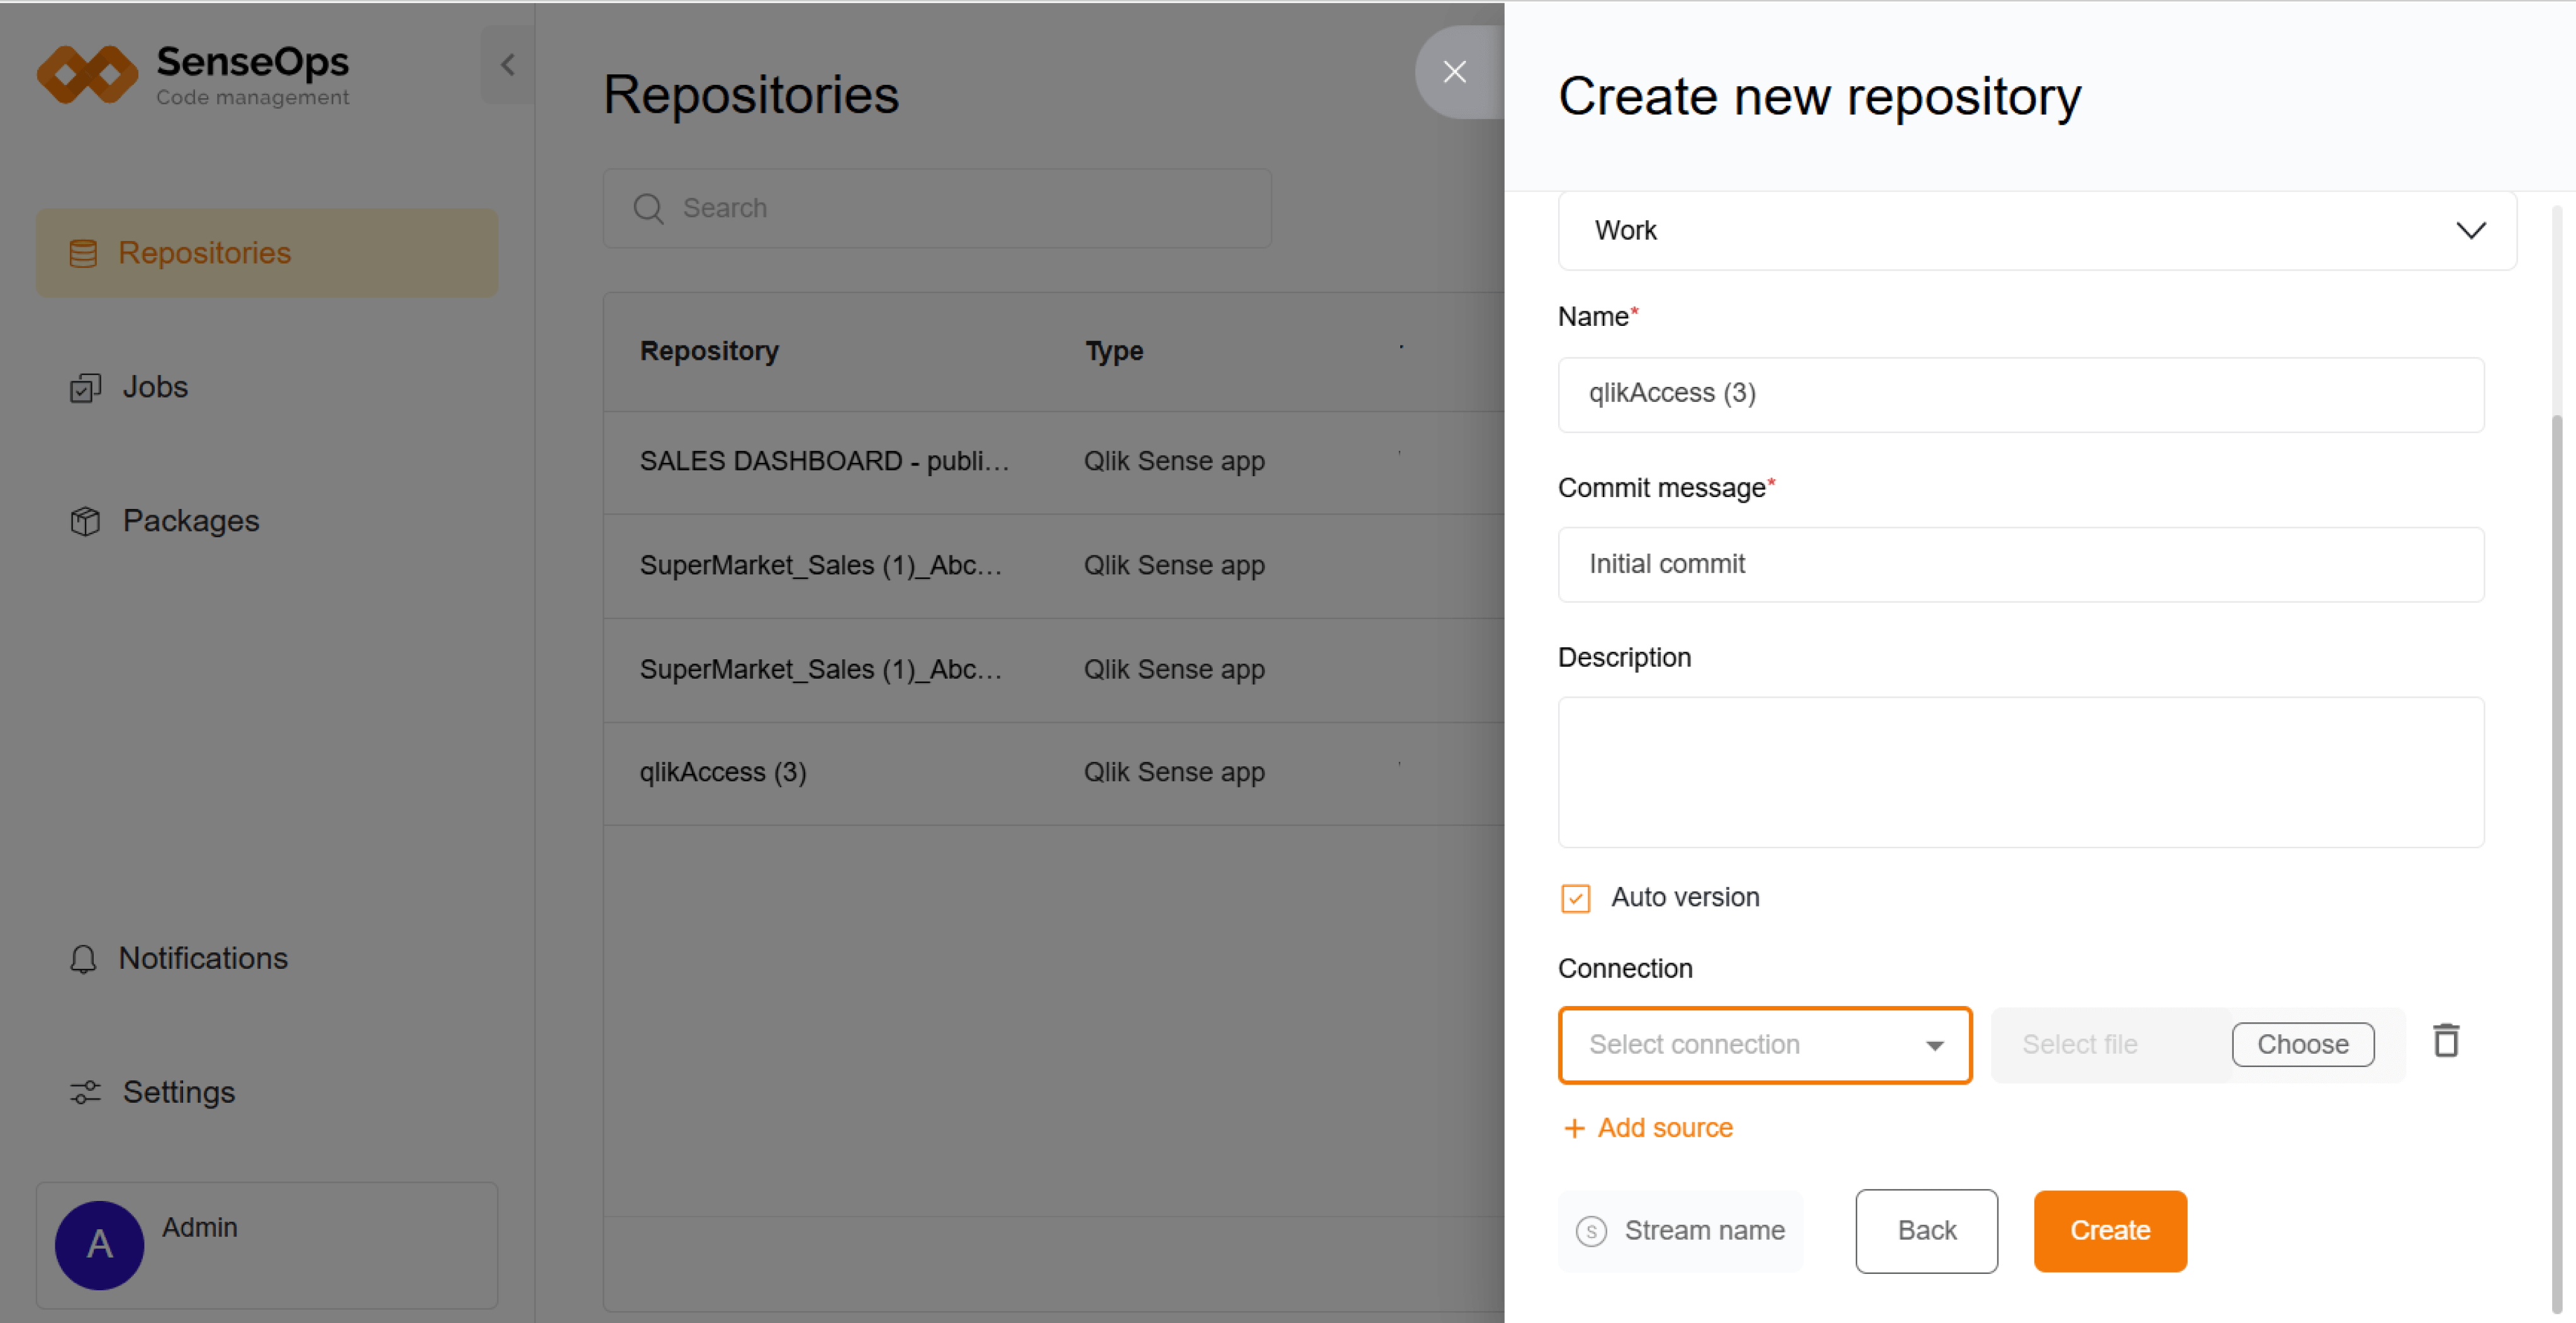Delete the connection source with trash icon
This screenshot has height=1323, width=2576.
click(2446, 1041)
